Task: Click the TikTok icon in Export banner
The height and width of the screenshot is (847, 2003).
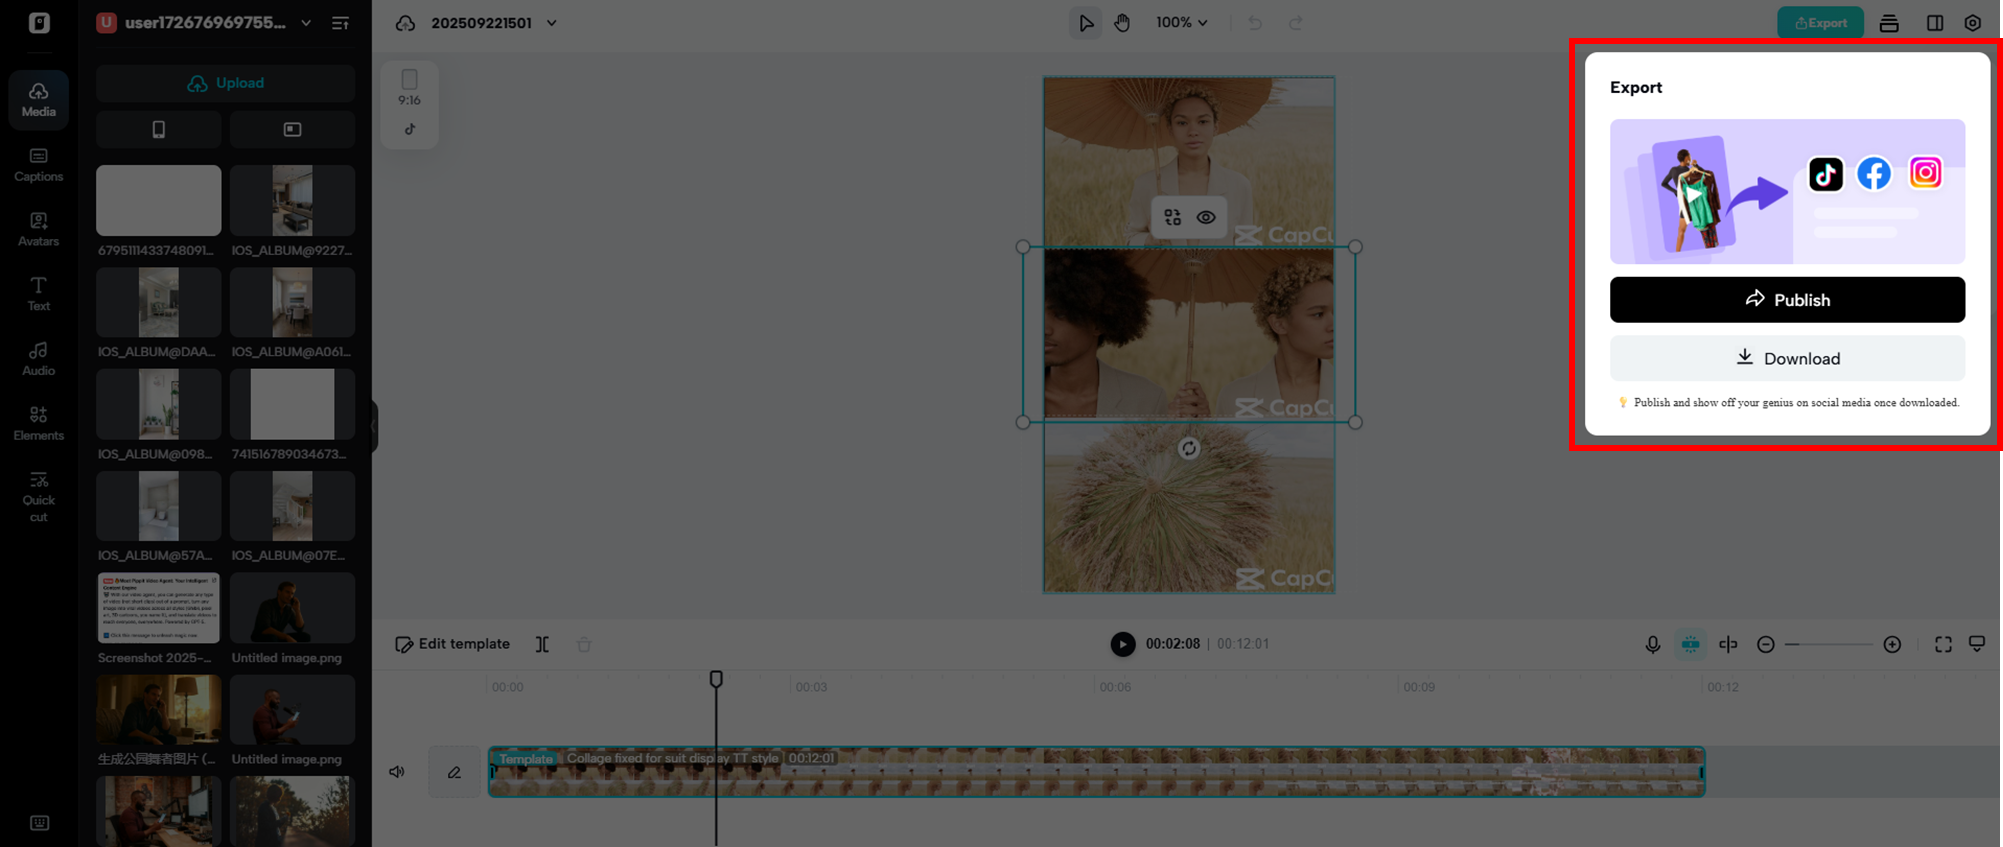Action: pos(1826,174)
